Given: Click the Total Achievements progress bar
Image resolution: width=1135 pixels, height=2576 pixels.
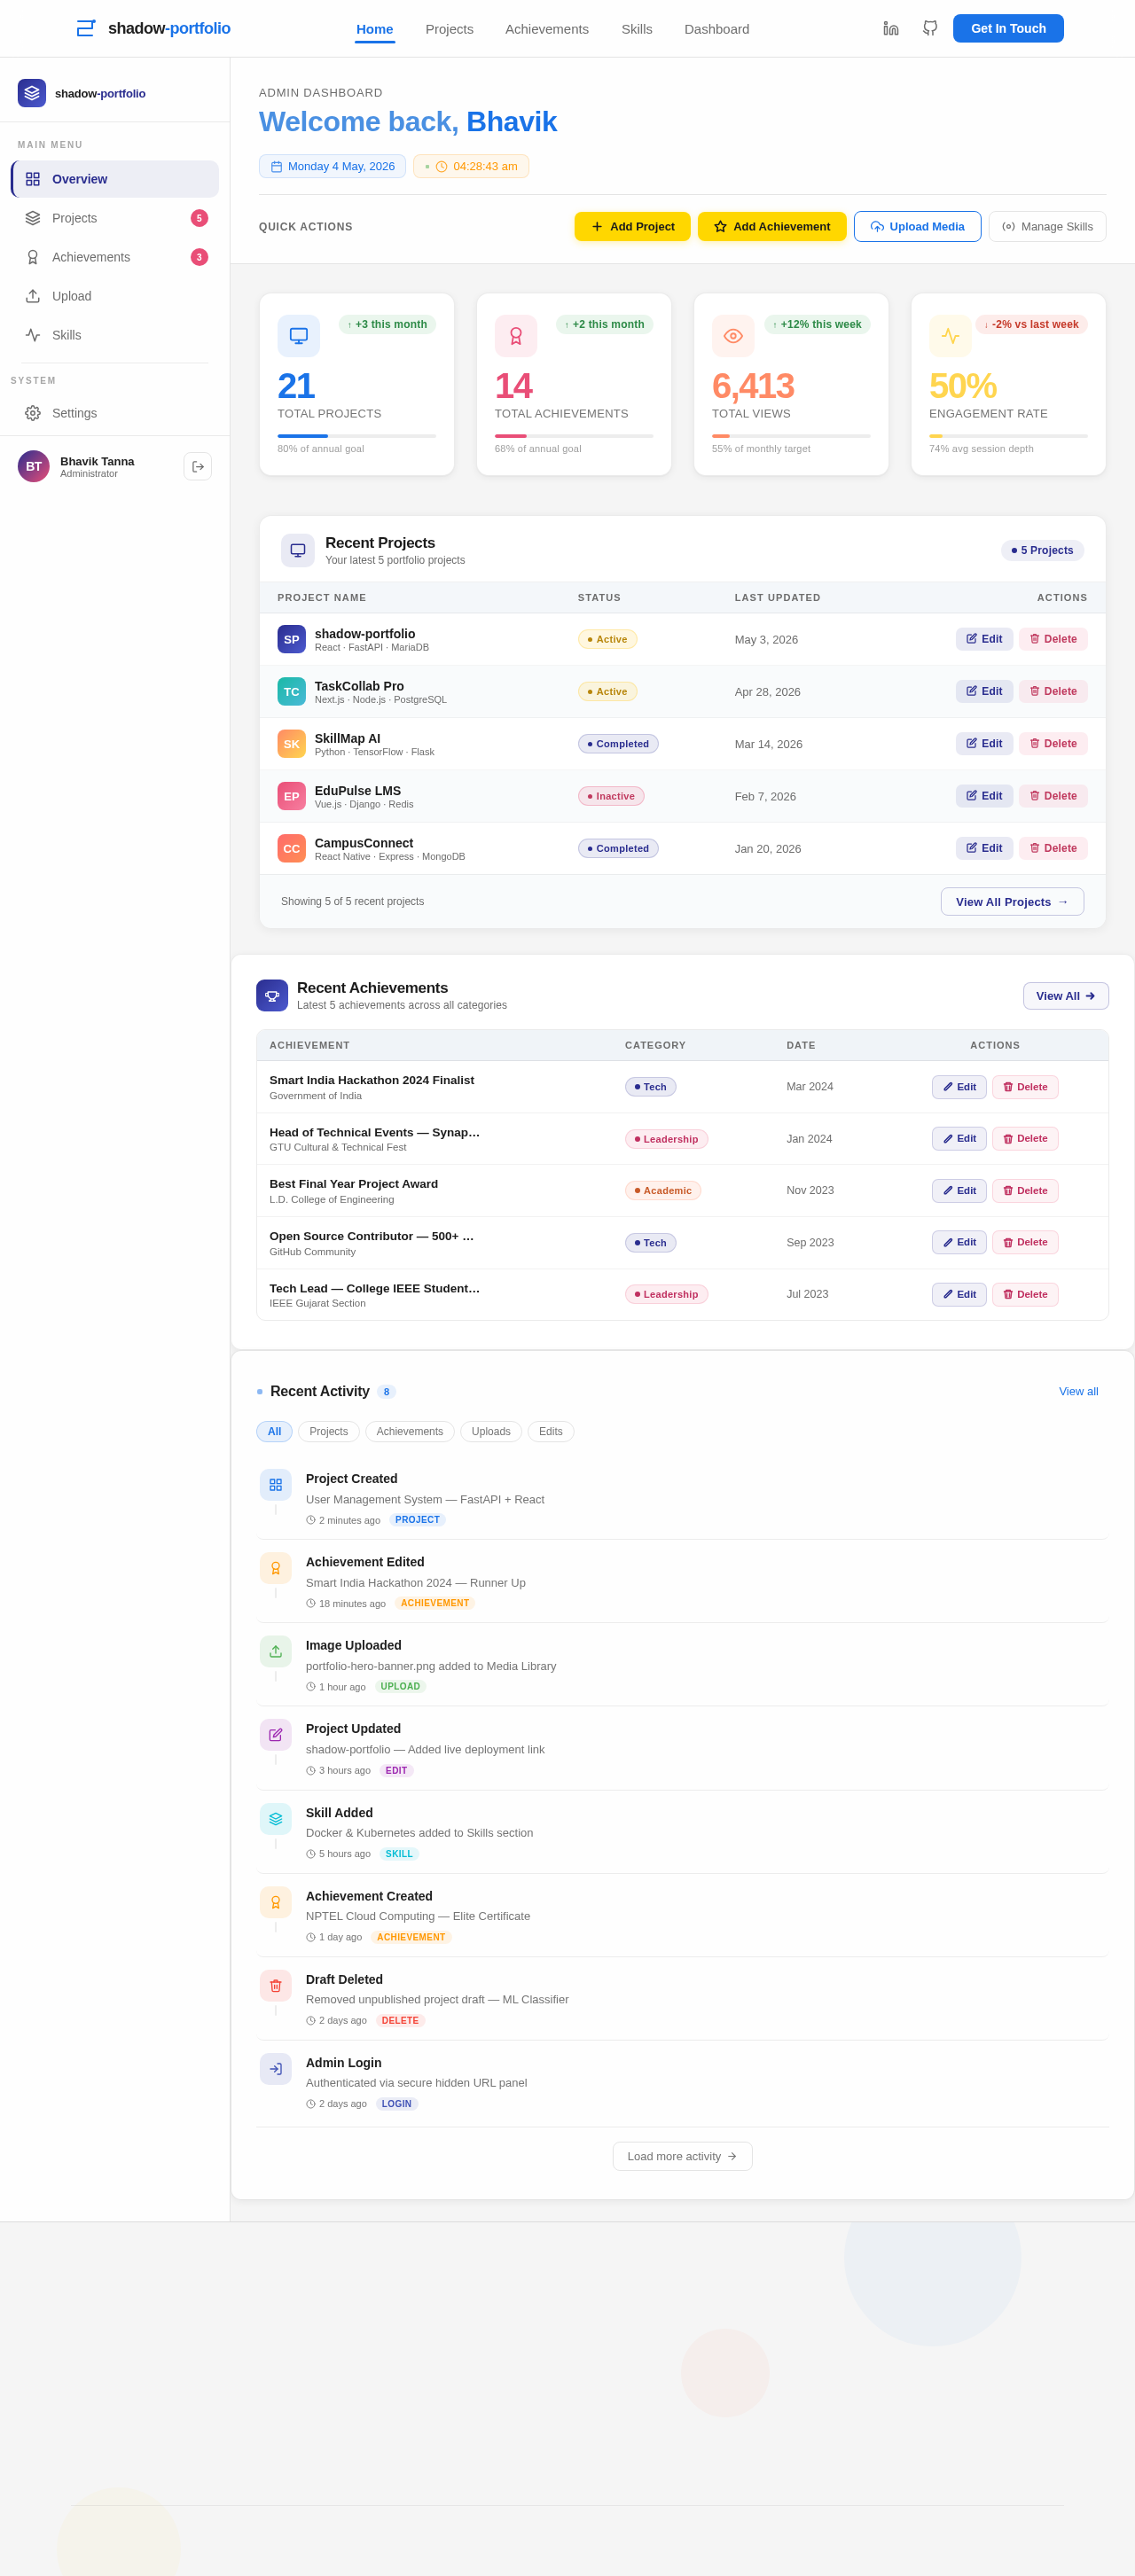Looking at the screenshot, I should 574,436.
